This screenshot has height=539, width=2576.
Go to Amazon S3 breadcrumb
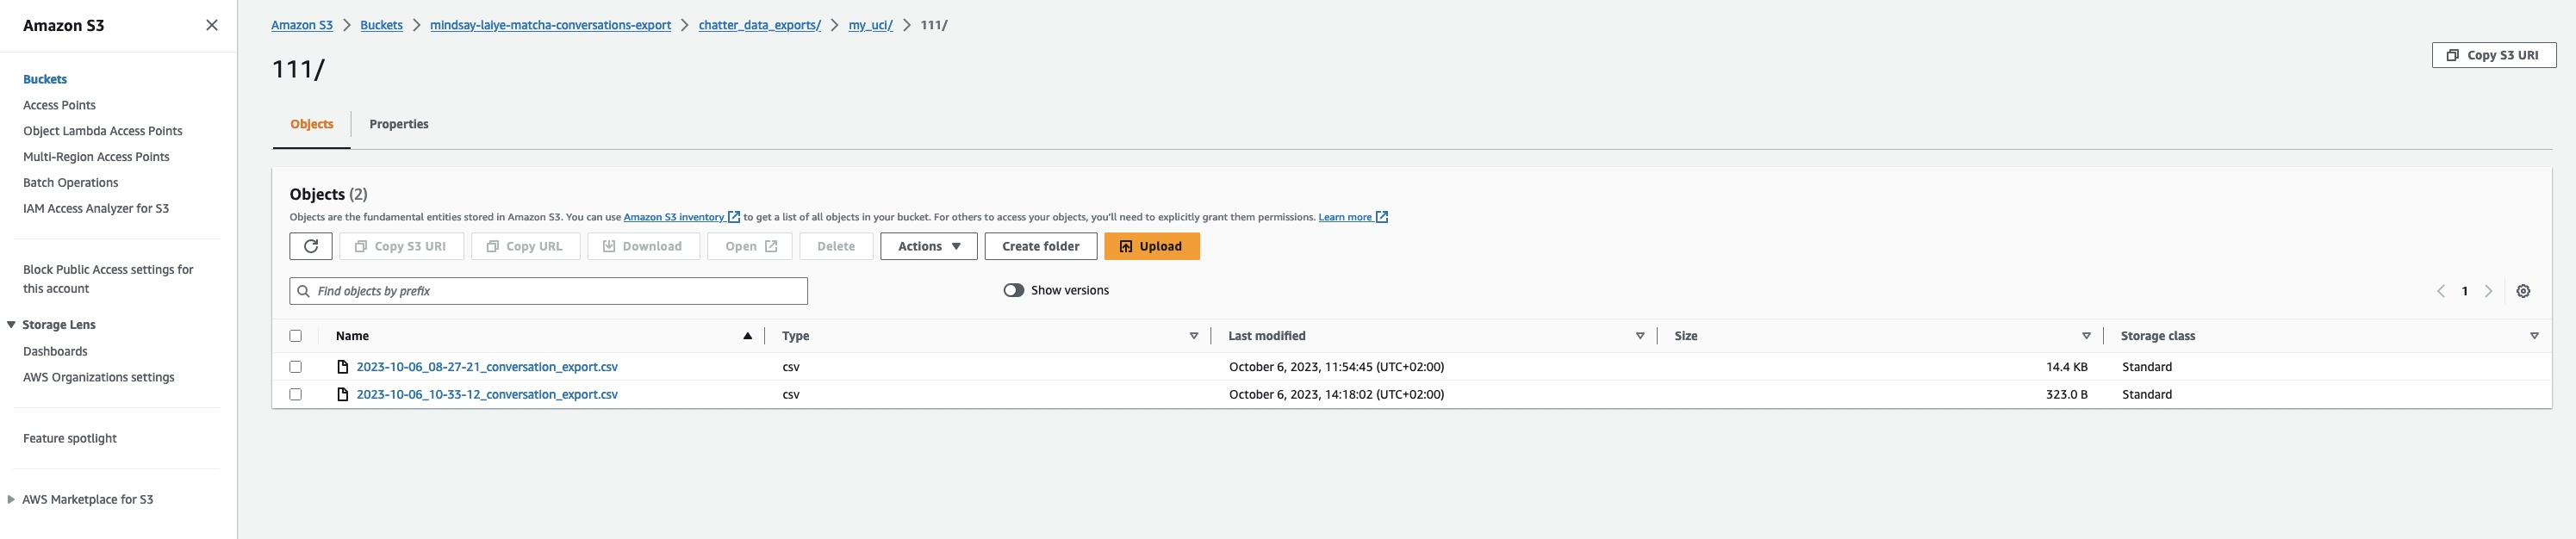302,25
